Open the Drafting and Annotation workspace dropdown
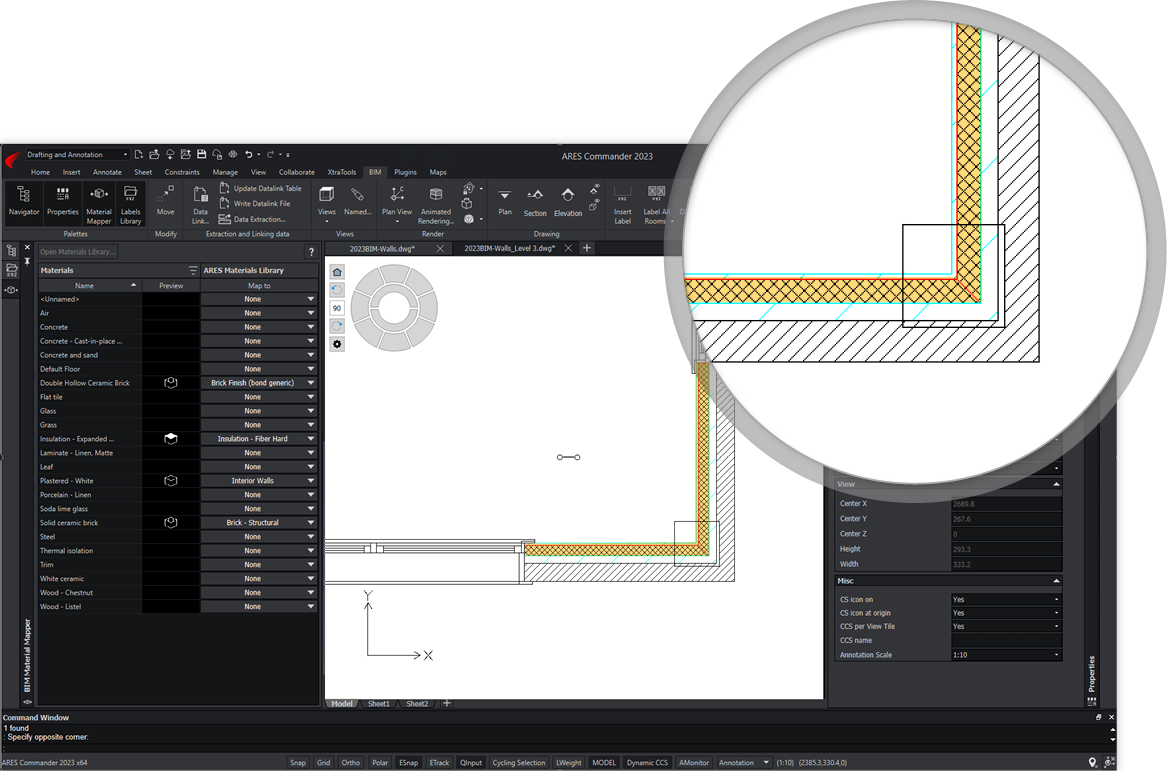 (77, 155)
